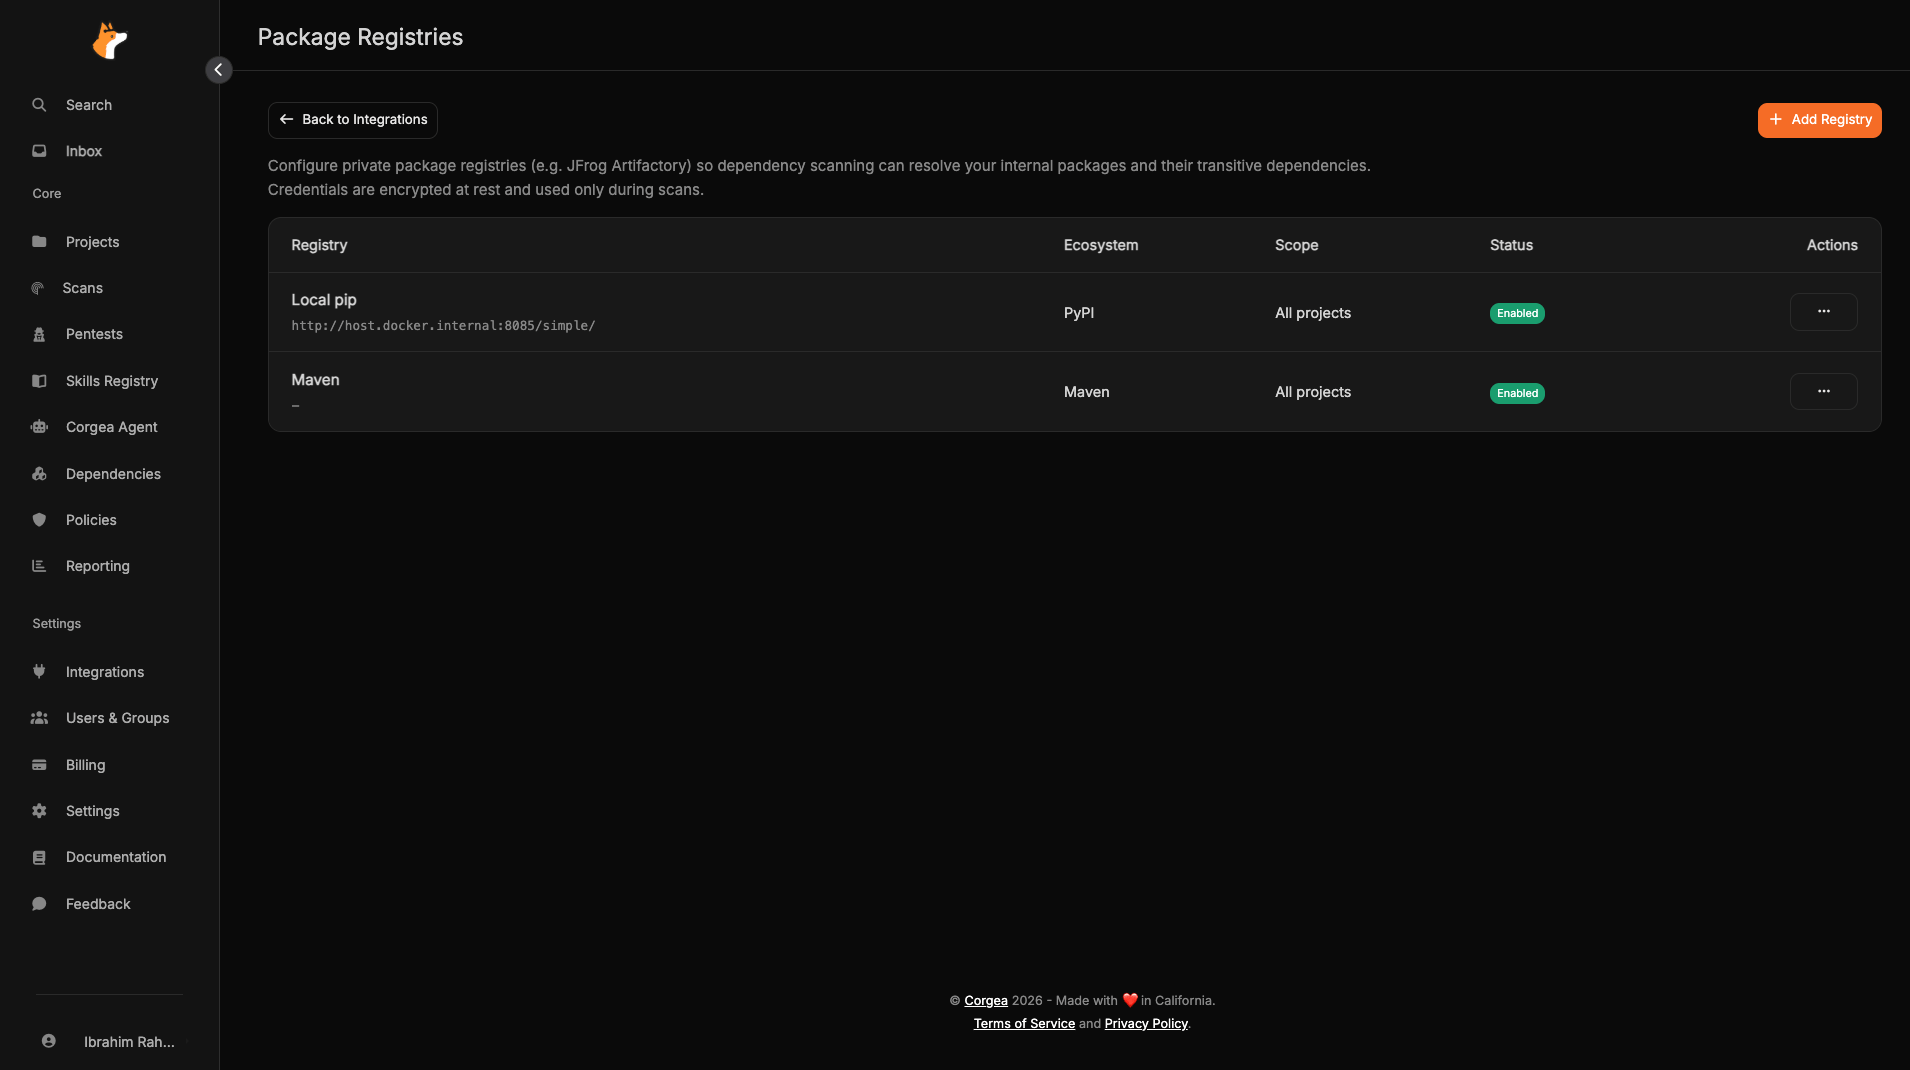Click the Reporting chart icon
The image size is (1910, 1070).
point(39,566)
